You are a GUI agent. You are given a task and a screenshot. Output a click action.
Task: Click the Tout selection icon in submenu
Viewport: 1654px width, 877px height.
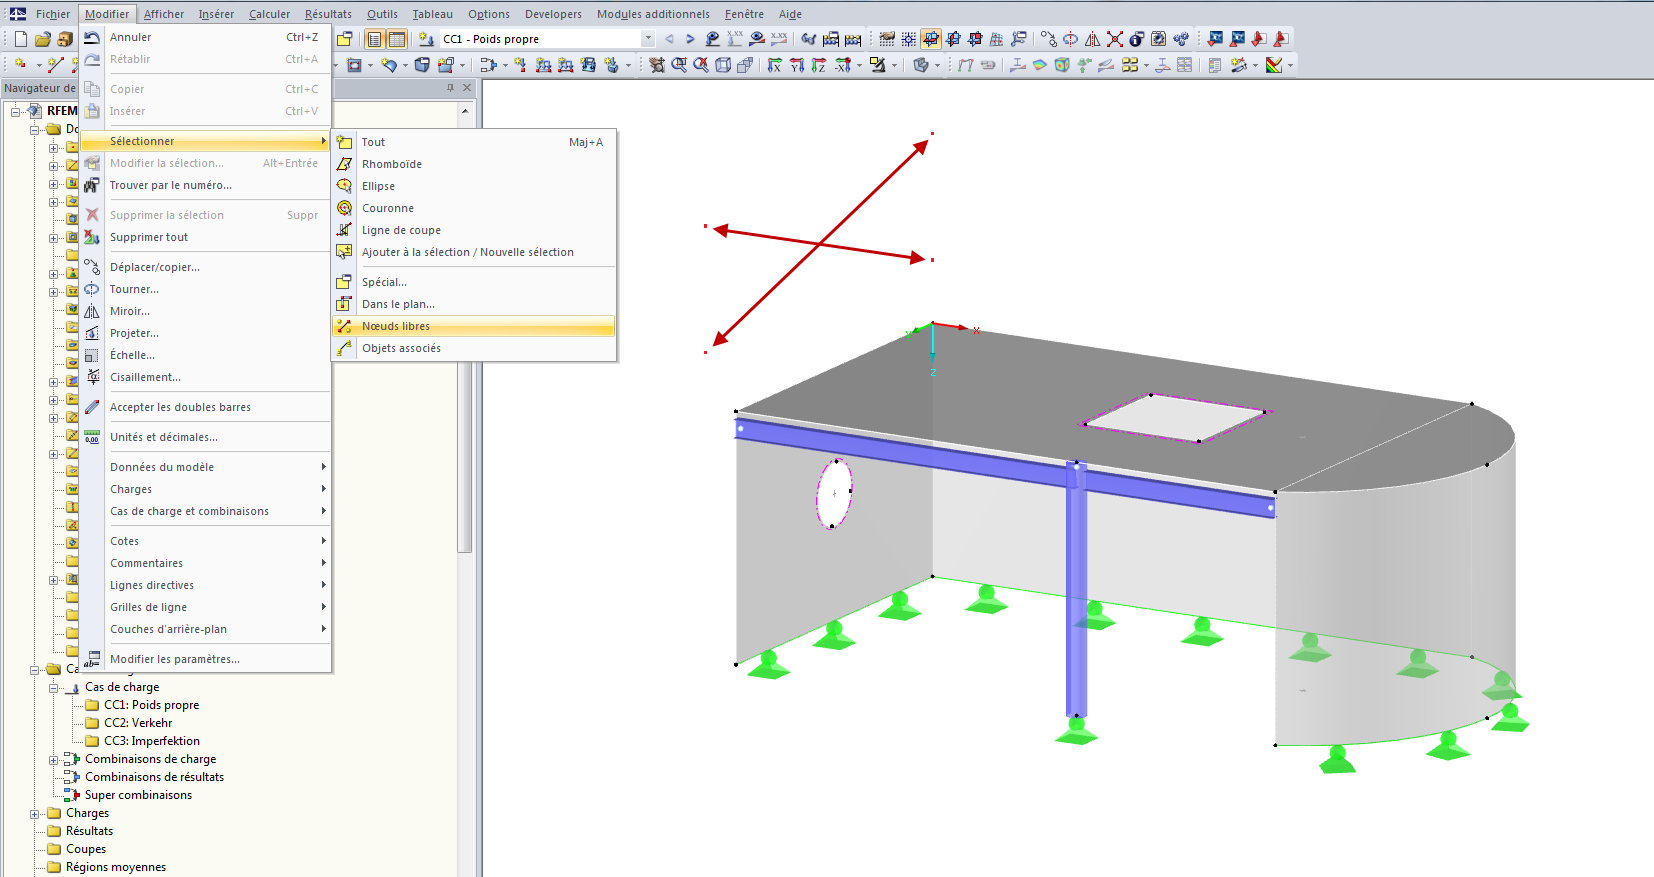344,142
